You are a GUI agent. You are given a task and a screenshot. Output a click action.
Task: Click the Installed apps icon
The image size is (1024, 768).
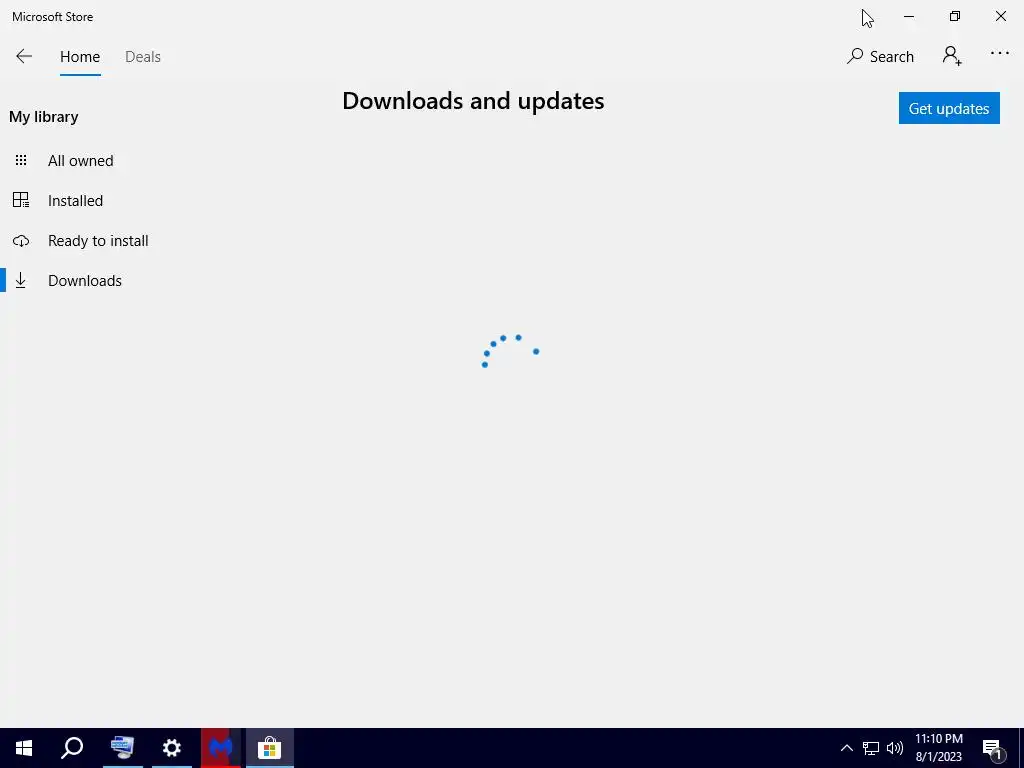point(21,200)
